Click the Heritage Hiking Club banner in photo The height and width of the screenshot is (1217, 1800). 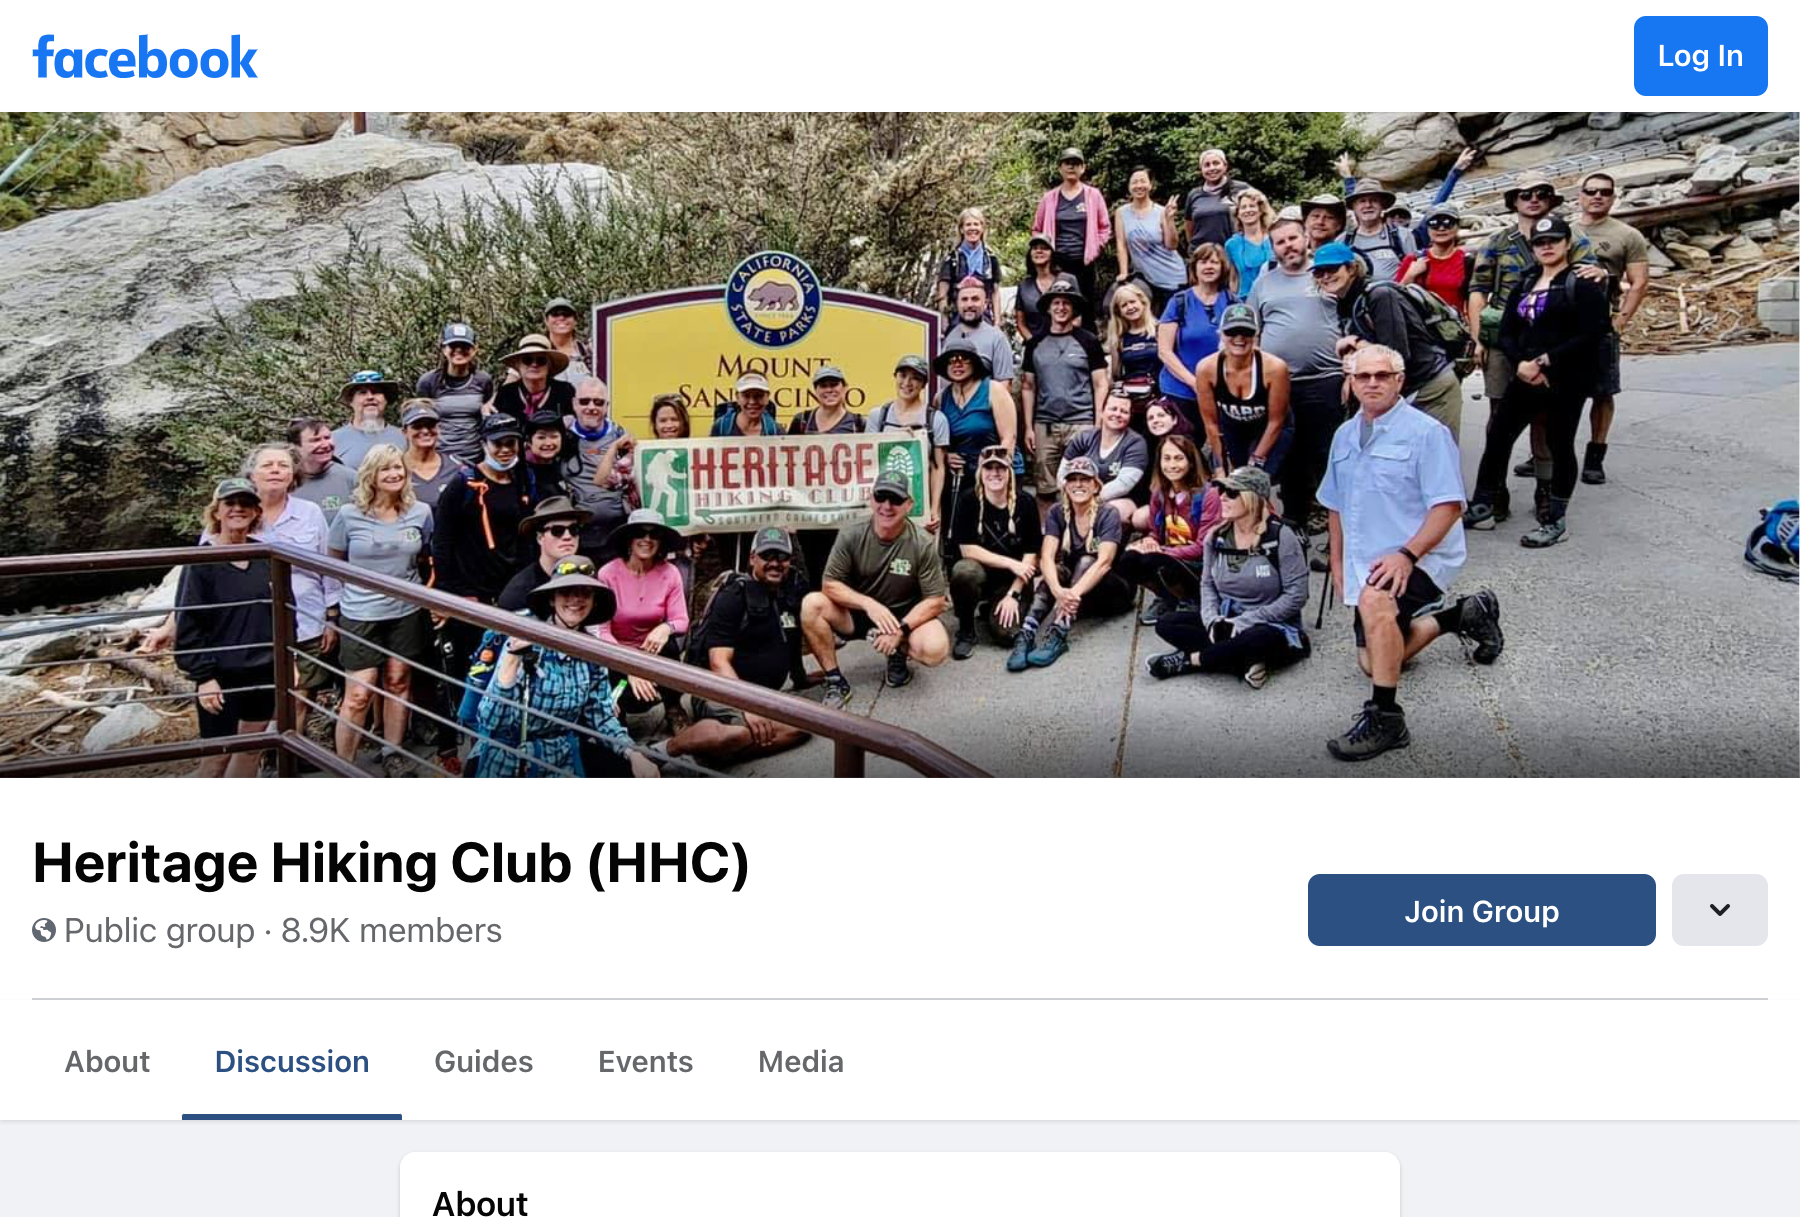tap(782, 480)
